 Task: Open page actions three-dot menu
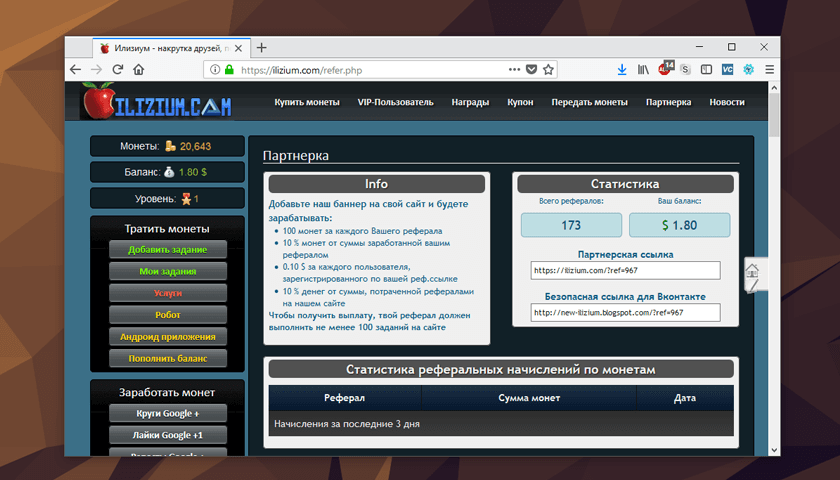click(x=514, y=70)
